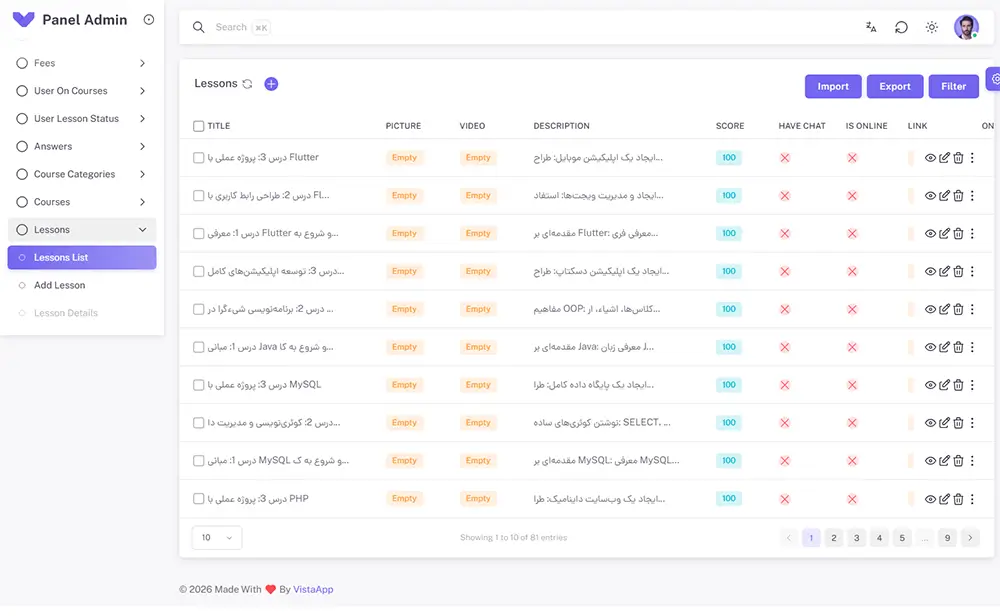The width and height of the screenshot is (1000, 616).
Task: Select the Fees sidebar item
Action: click(x=82, y=63)
